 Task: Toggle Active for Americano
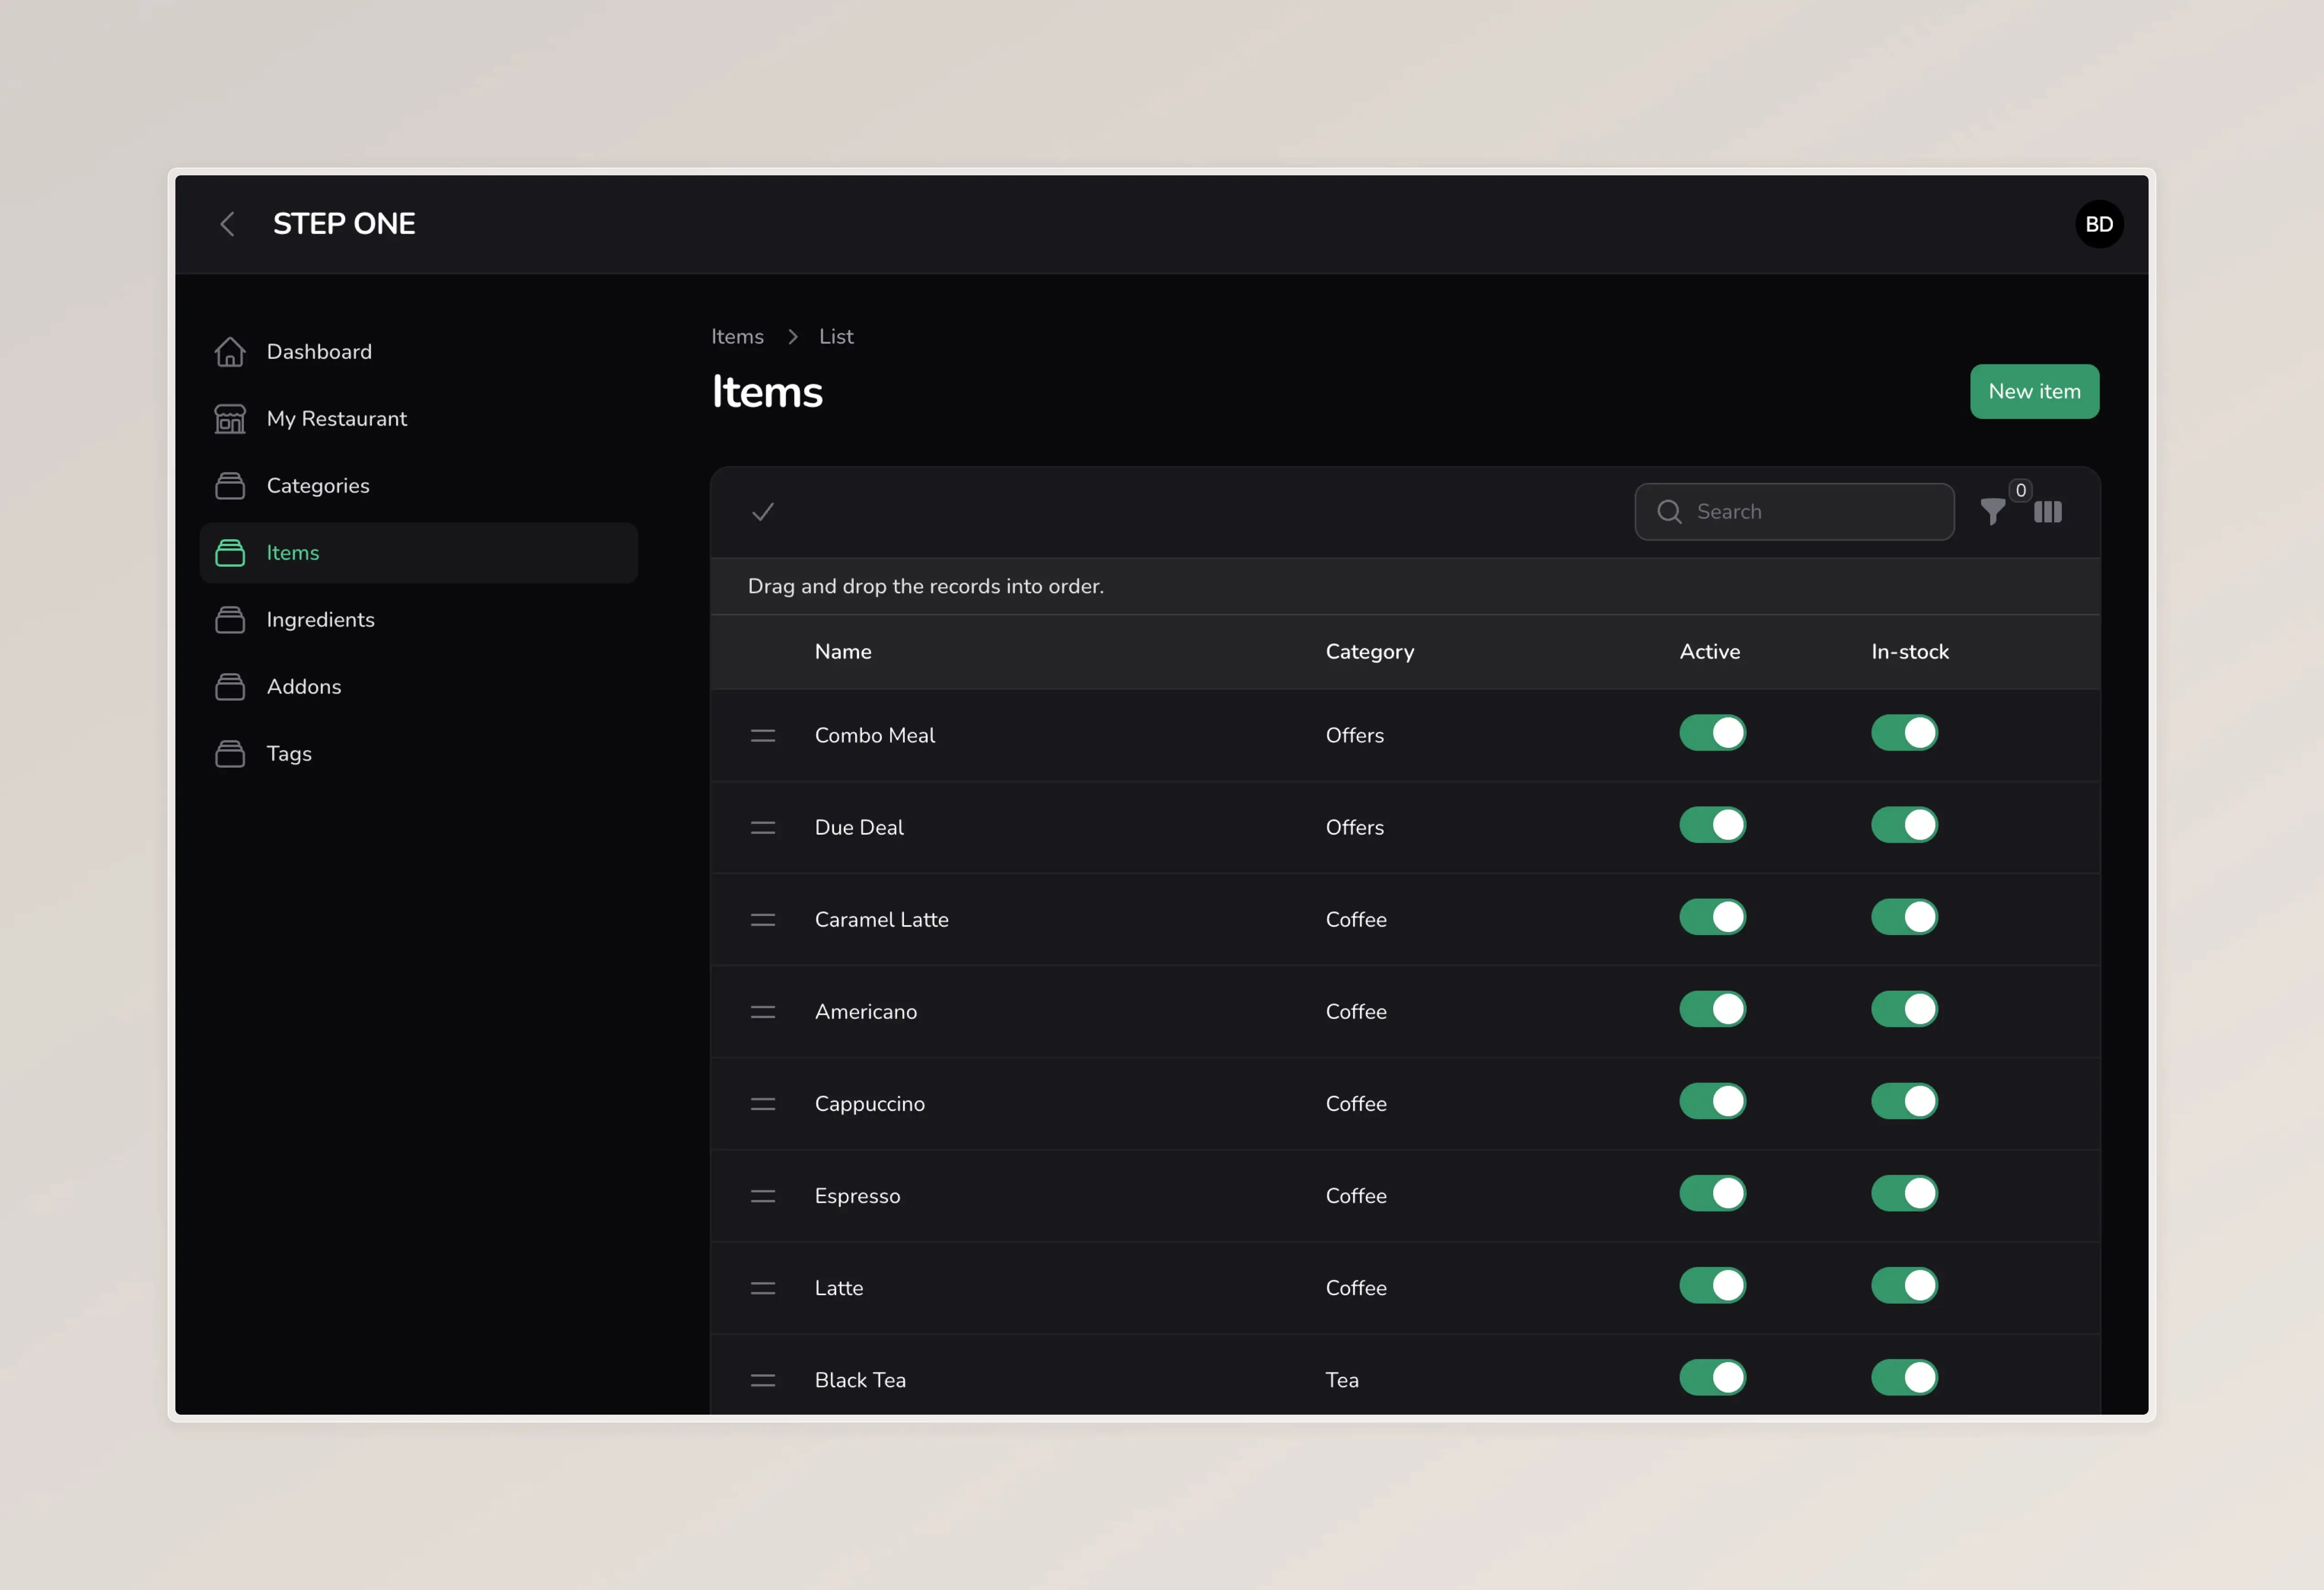[x=1712, y=1009]
